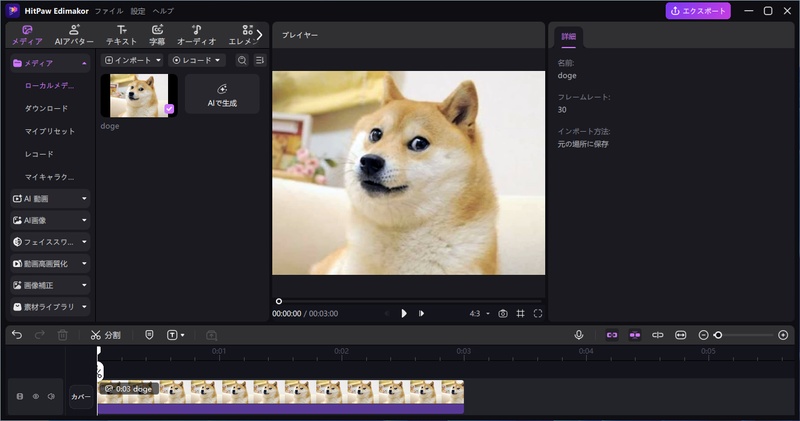Step to next frame
The height and width of the screenshot is (421, 800).
[421, 313]
